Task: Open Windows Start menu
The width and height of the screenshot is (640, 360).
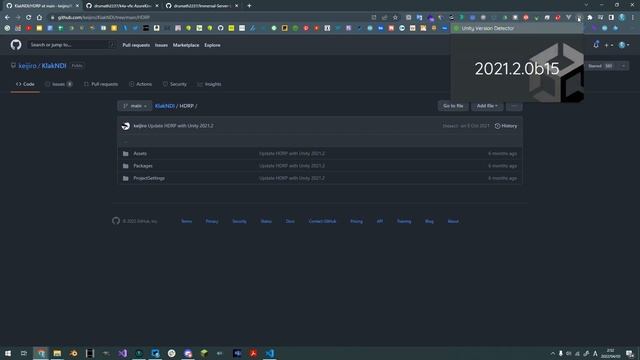Action: tap(8, 353)
